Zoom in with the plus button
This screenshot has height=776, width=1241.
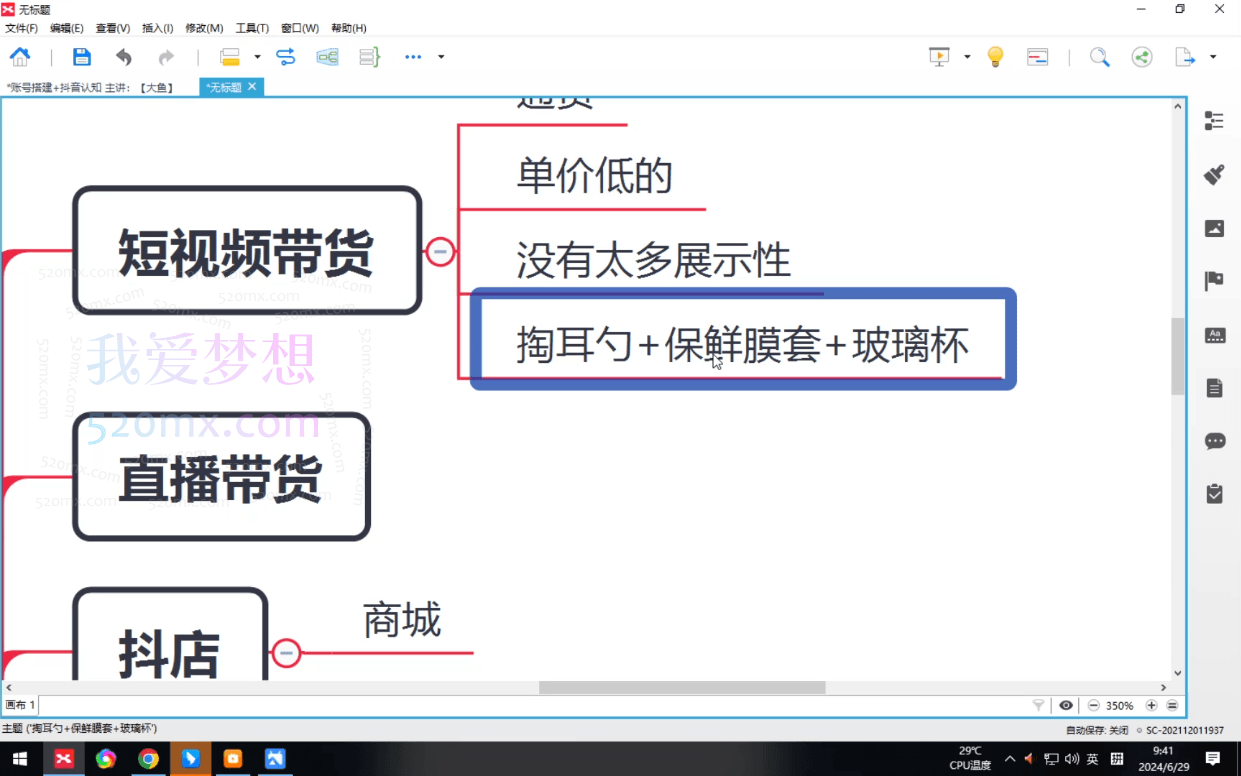click(x=1151, y=705)
